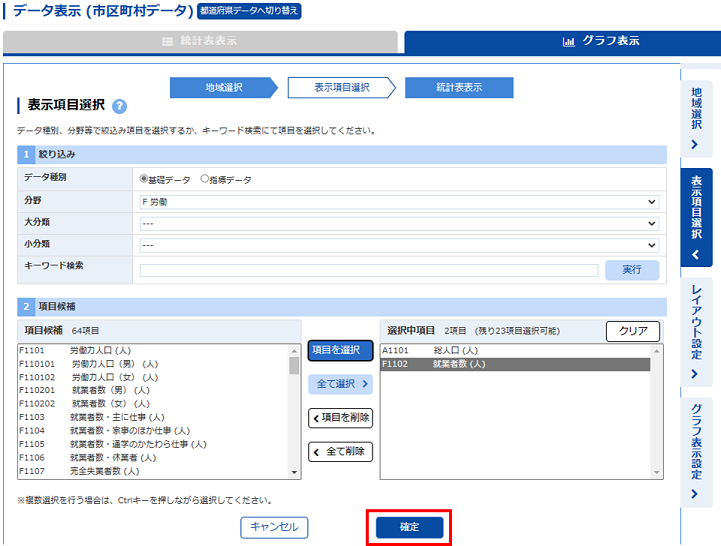The width and height of the screenshot is (721, 546).
Task: Open the 分野 dropdown showing F 労働
Action: tap(399, 202)
